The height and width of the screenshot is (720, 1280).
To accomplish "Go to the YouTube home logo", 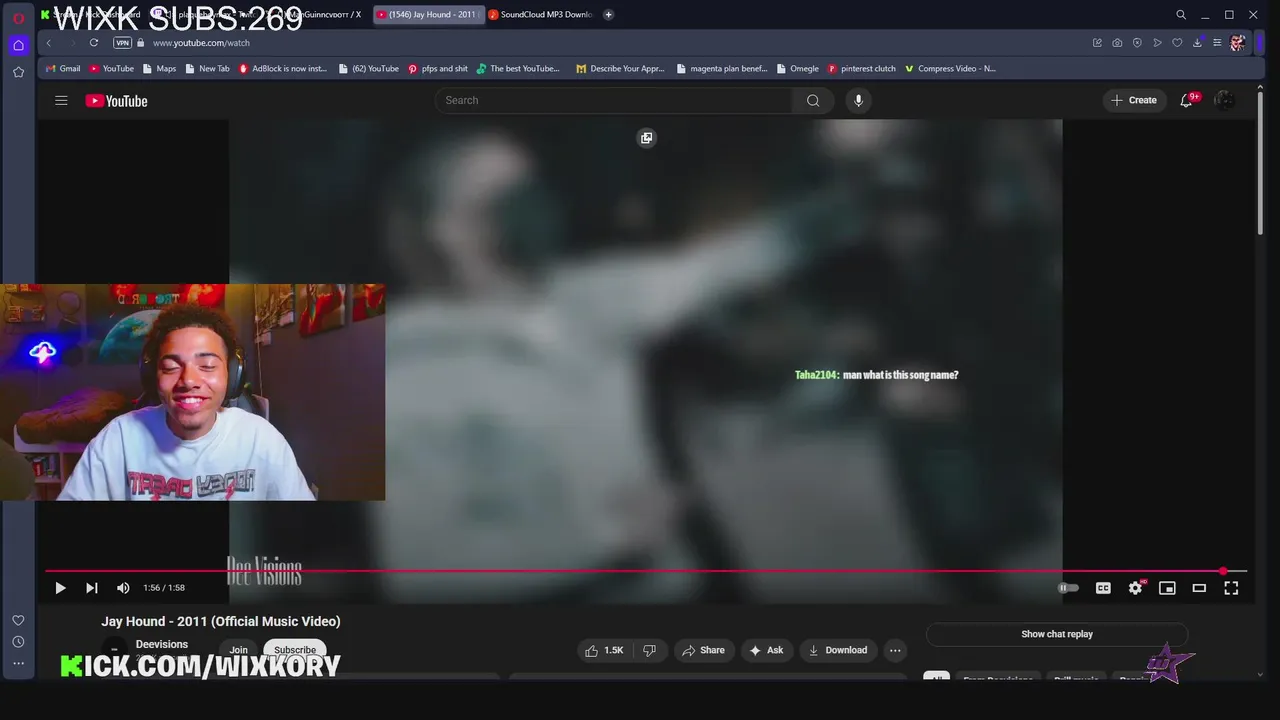I will point(116,100).
